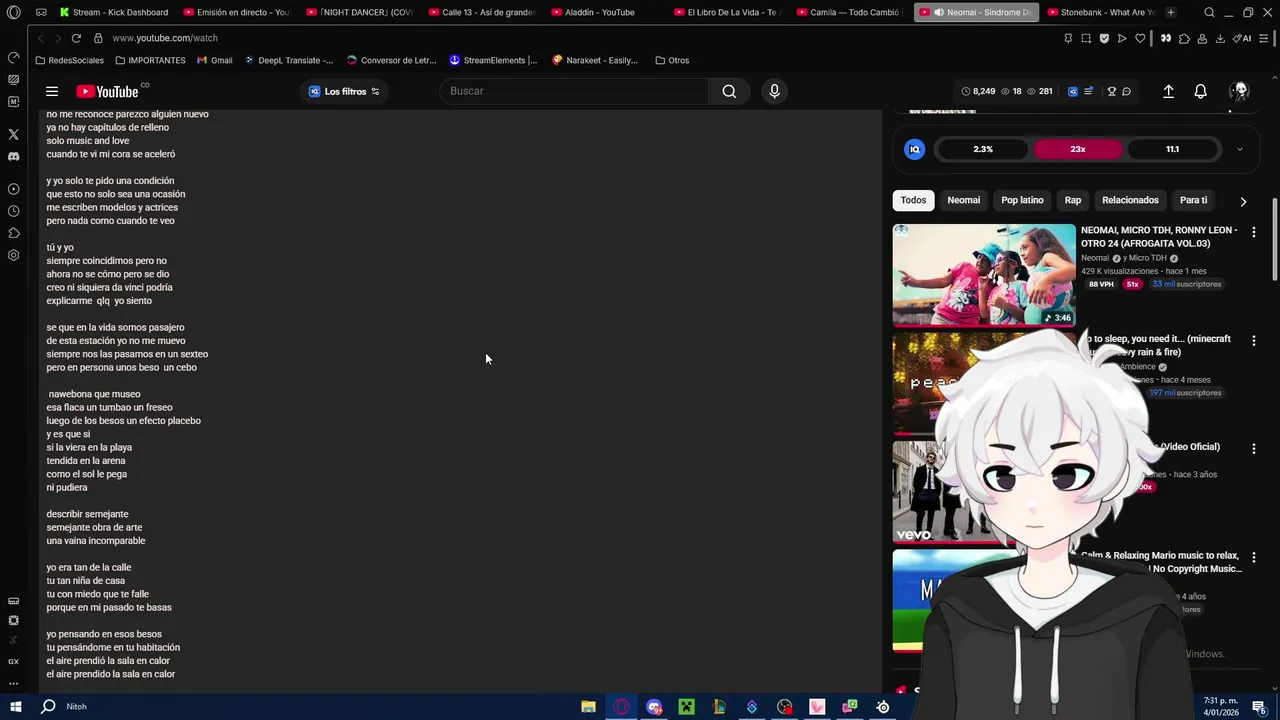Viewport: 1280px width, 720px height.
Task: Open tab search magnifier
Action: coord(1209,12)
